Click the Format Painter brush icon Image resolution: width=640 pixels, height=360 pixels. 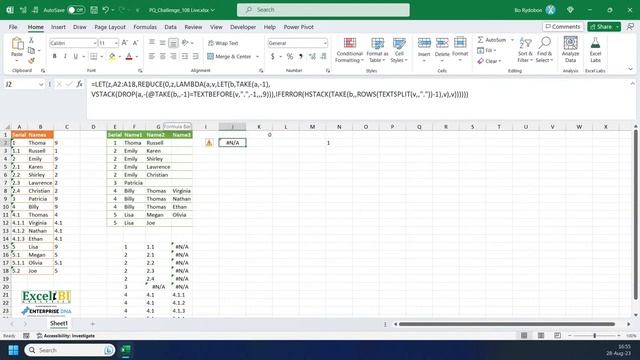31,60
